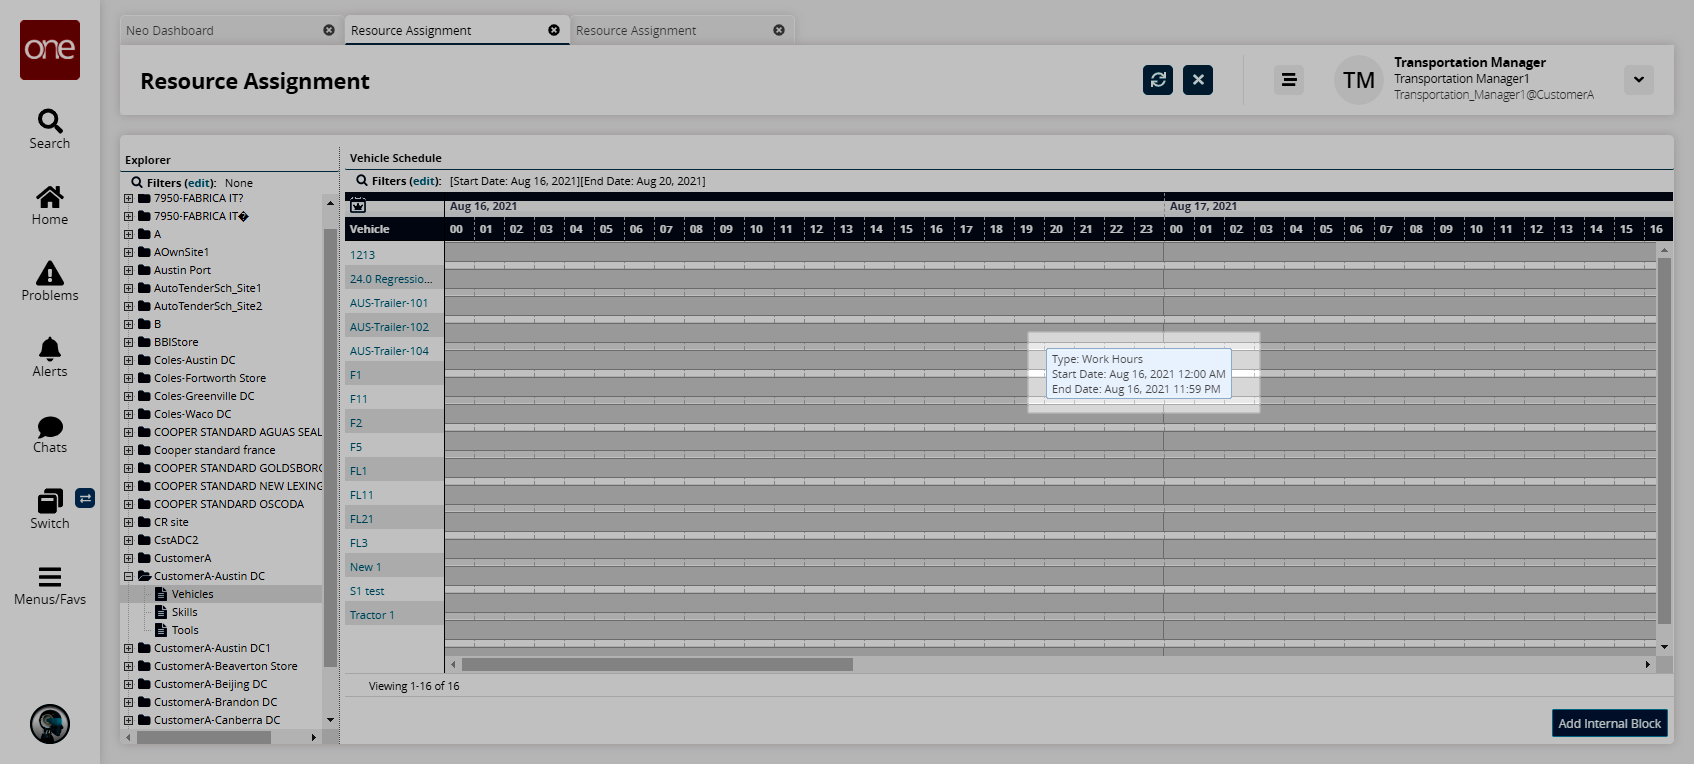
Task: Close the Resource Assignment page with X button
Action: pyautogui.click(x=1198, y=80)
